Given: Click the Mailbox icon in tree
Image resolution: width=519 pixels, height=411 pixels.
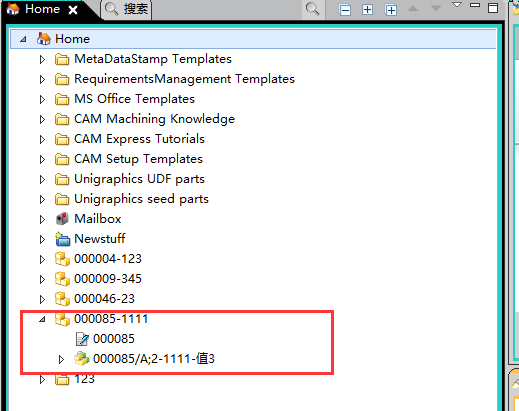Looking at the screenshot, I should tap(62, 219).
